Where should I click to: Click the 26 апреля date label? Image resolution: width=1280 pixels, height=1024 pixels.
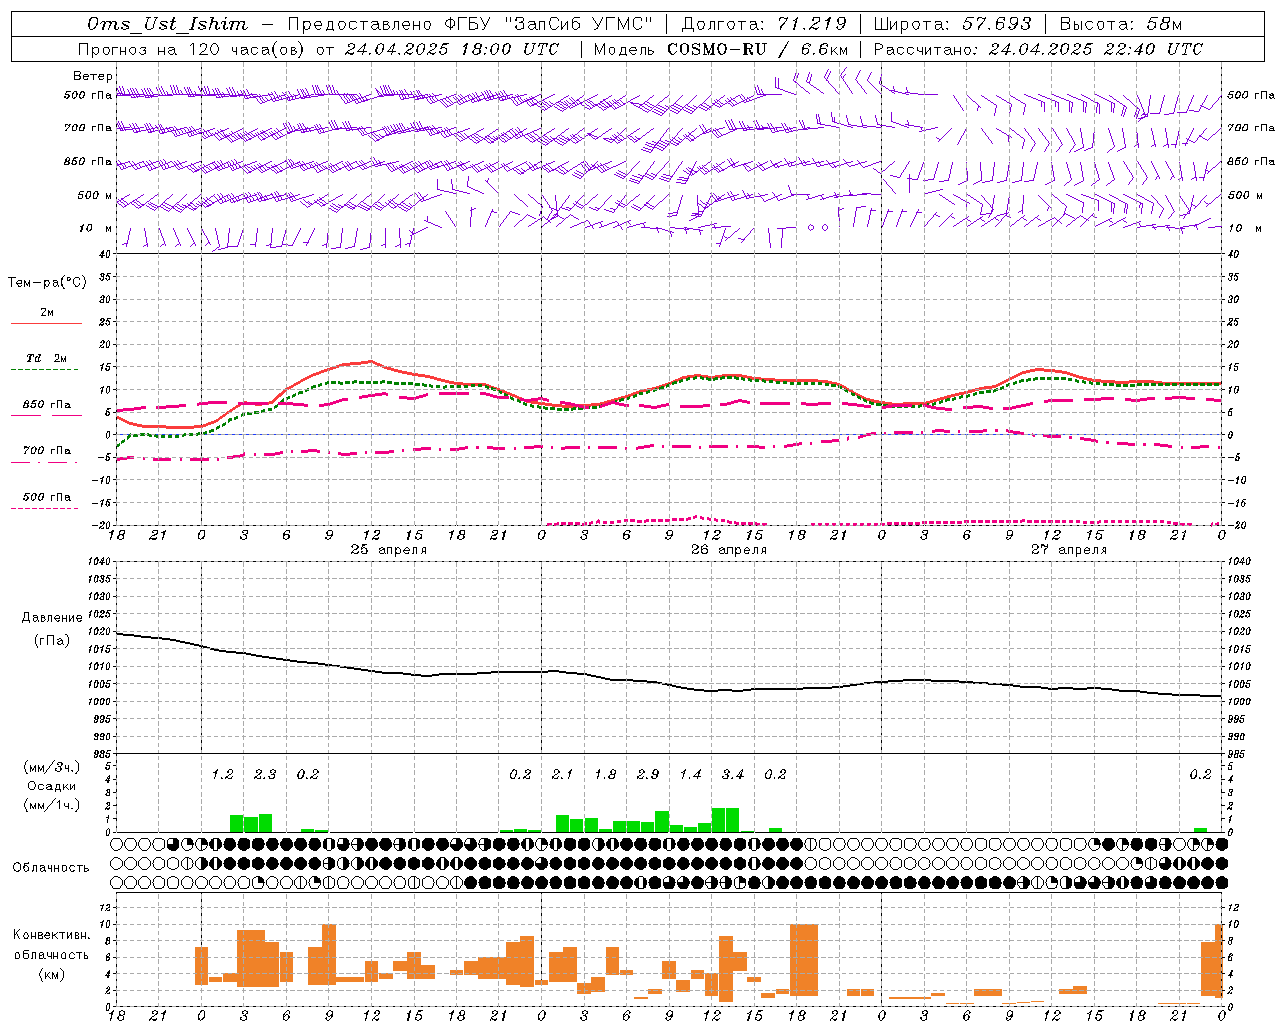(729, 550)
